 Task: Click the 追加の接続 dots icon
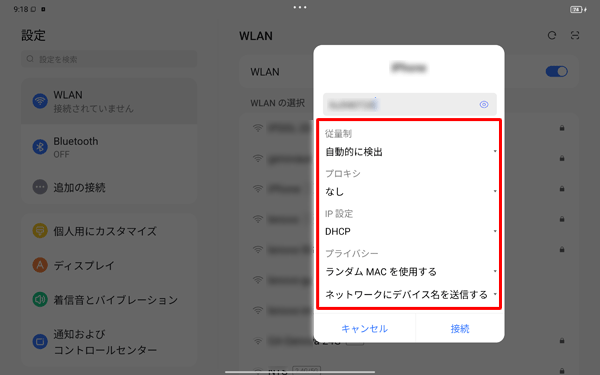40,187
